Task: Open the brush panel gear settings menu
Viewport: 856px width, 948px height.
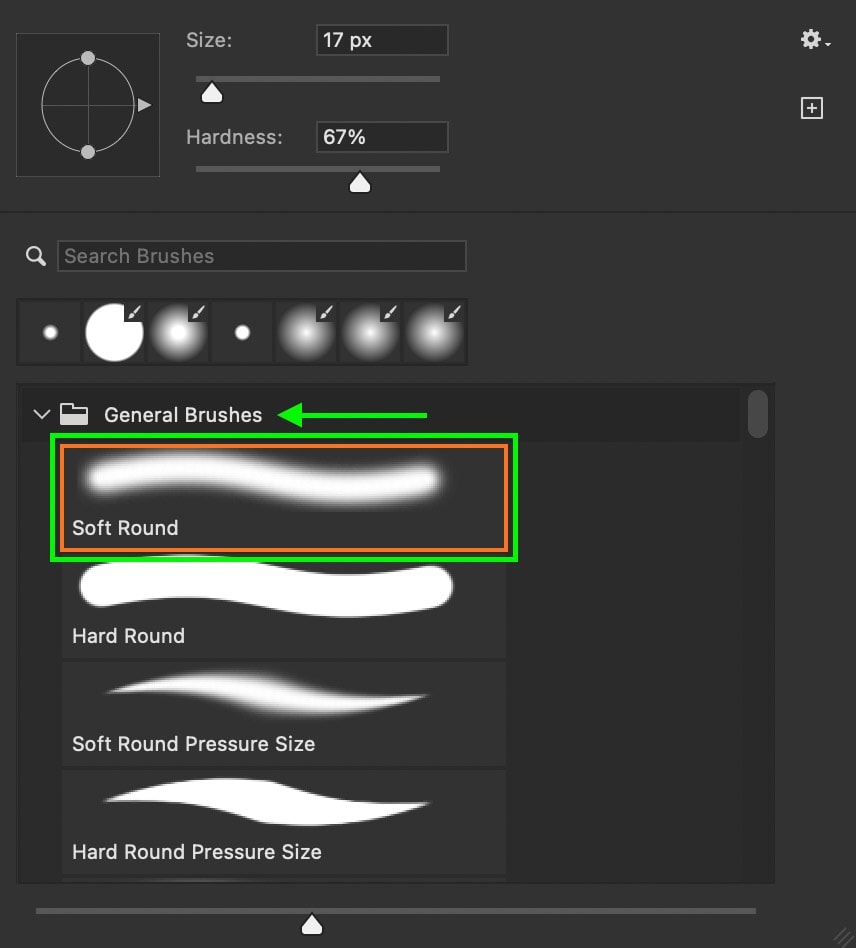Action: coord(814,40)
